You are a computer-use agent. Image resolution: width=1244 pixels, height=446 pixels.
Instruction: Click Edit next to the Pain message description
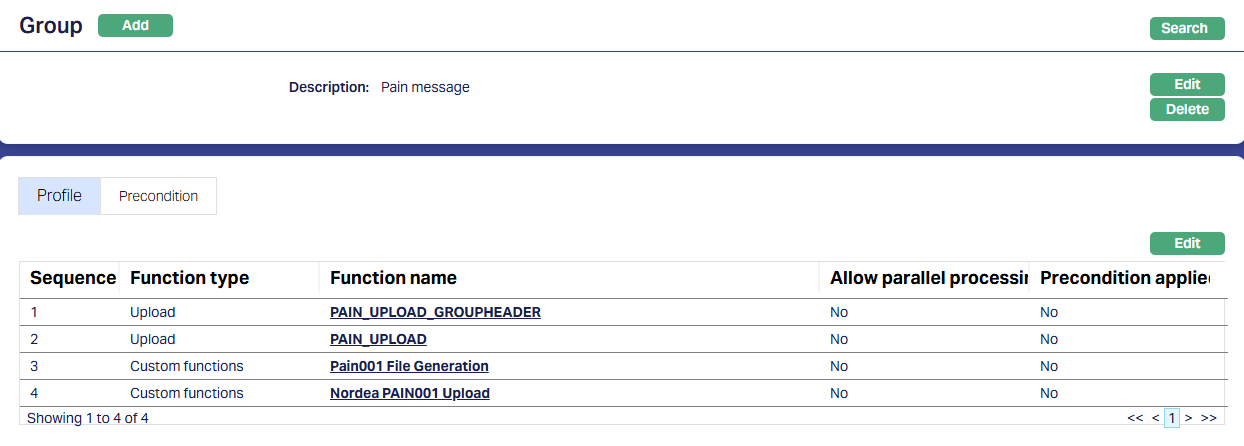click(1187, 85)
